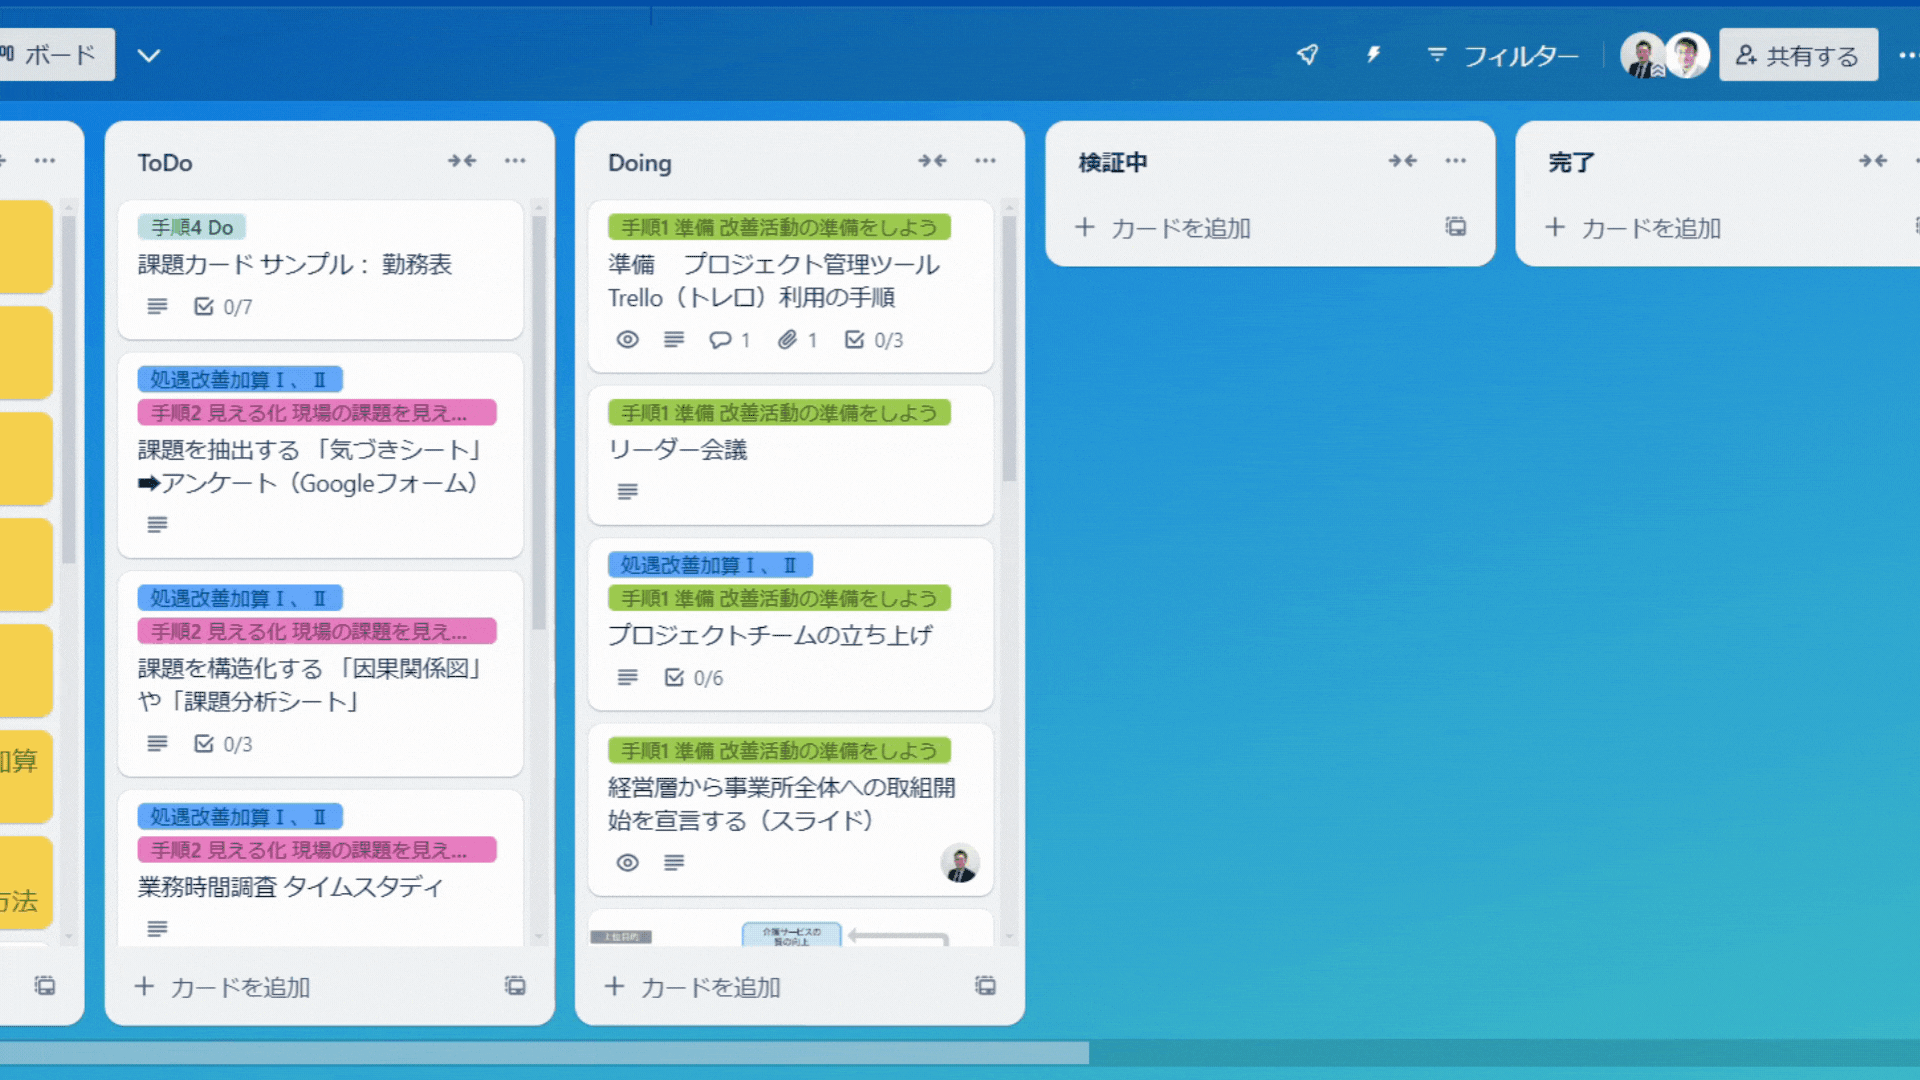Viewport: 1920px width, 1080px height.
Task: Create card from template in 検証中 list
Action: click(1456, 227)
